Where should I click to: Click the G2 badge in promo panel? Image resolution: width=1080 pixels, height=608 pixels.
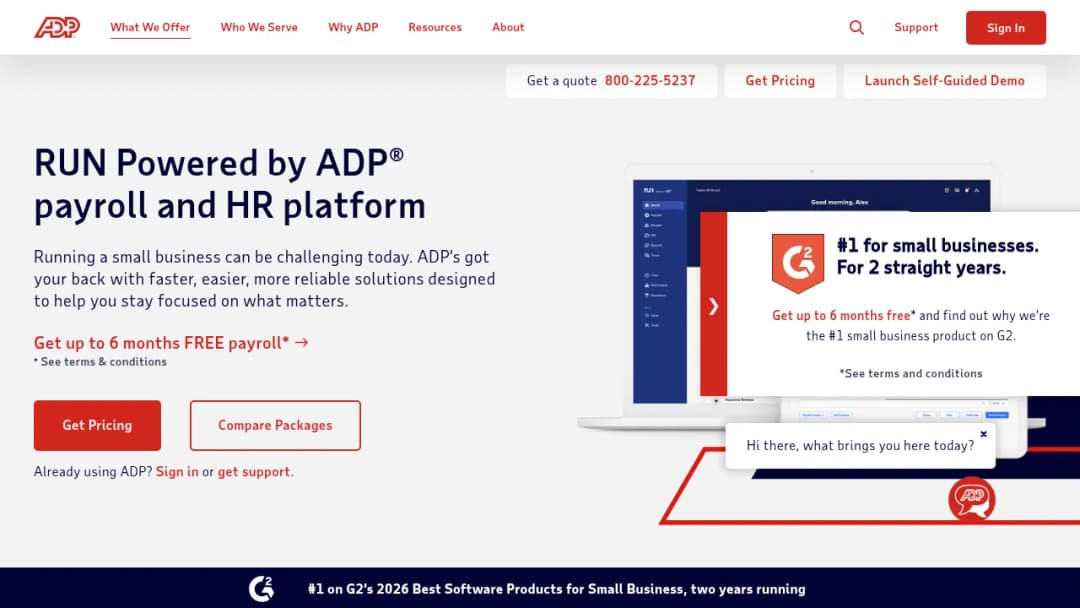click(x=798, y=263)
